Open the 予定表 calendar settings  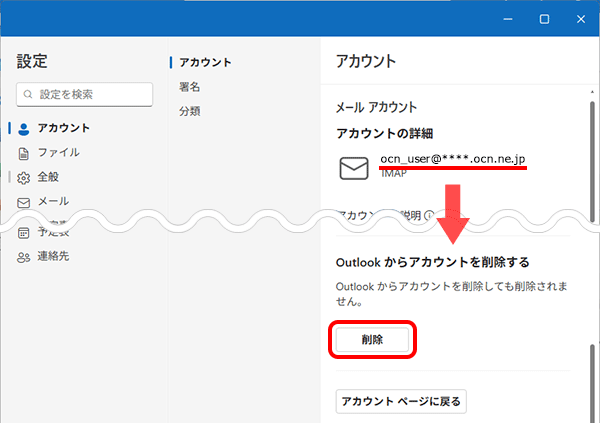click(x=55, y=233)
